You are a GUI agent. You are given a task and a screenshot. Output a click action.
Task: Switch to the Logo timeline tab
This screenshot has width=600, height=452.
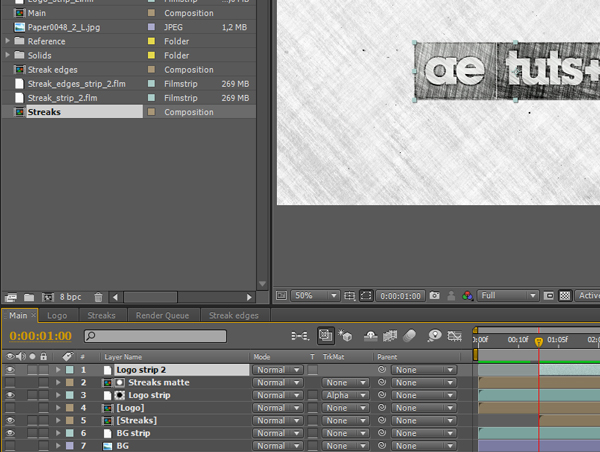[x=57, y=316]
